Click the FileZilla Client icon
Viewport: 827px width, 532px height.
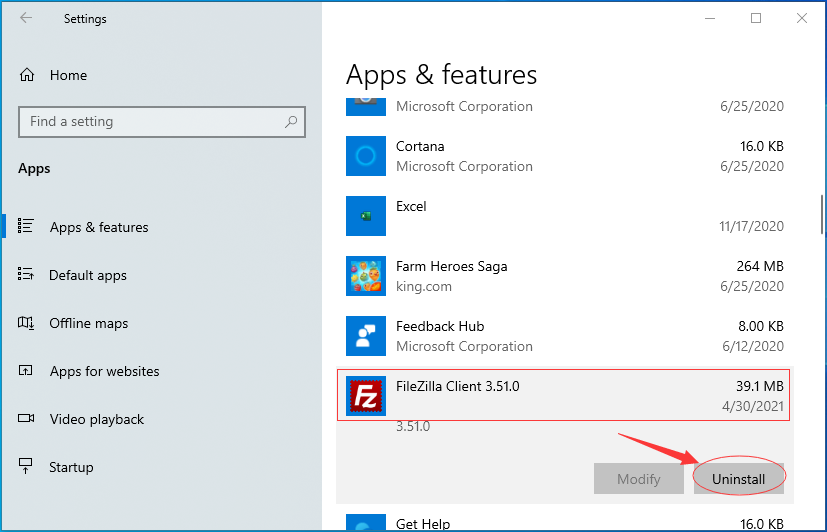[366, 396]
